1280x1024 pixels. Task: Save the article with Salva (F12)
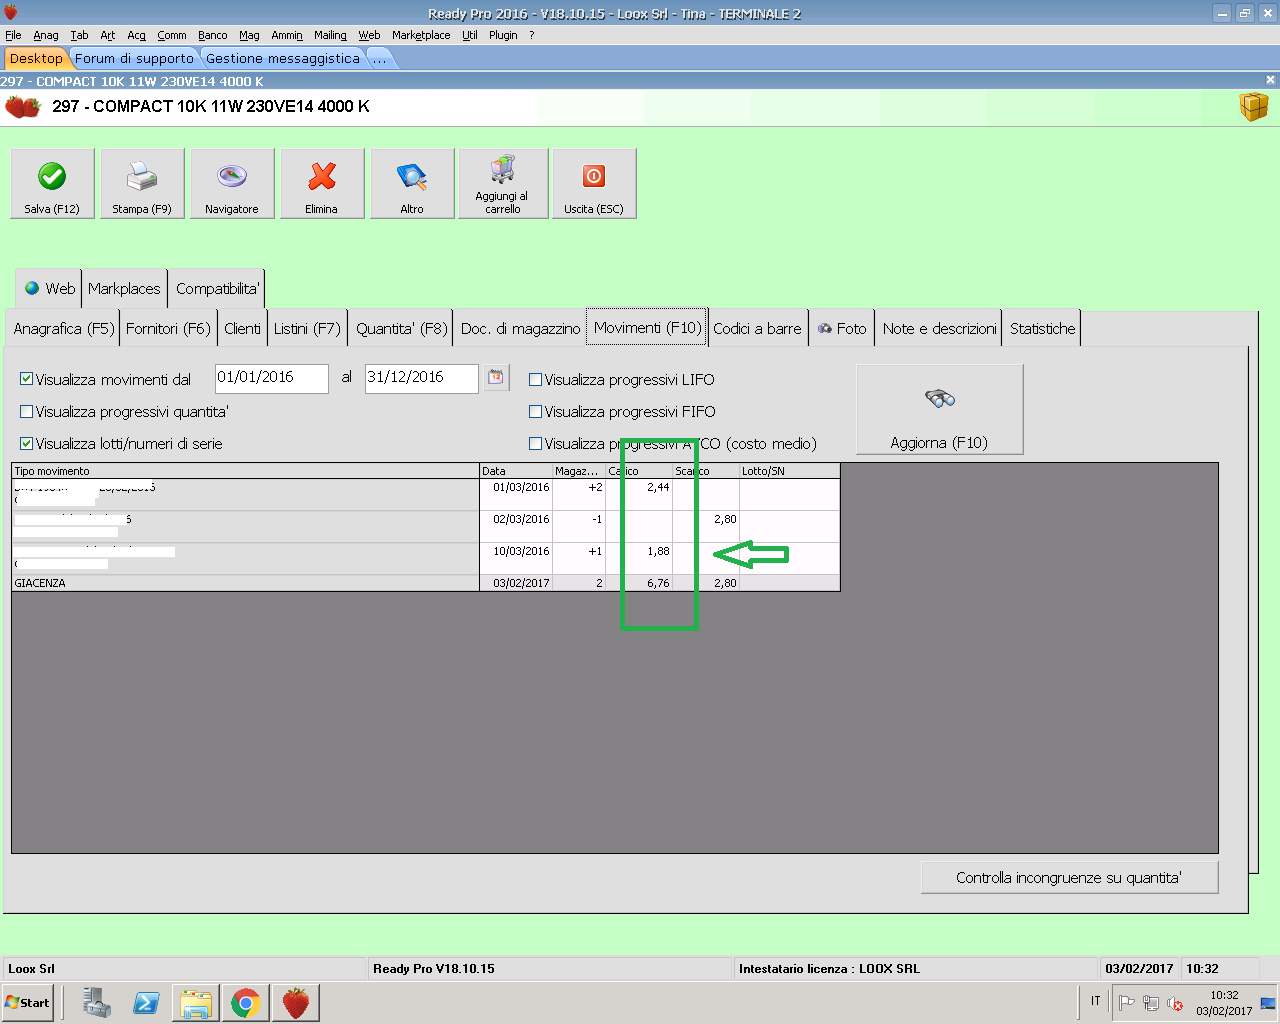52,183
